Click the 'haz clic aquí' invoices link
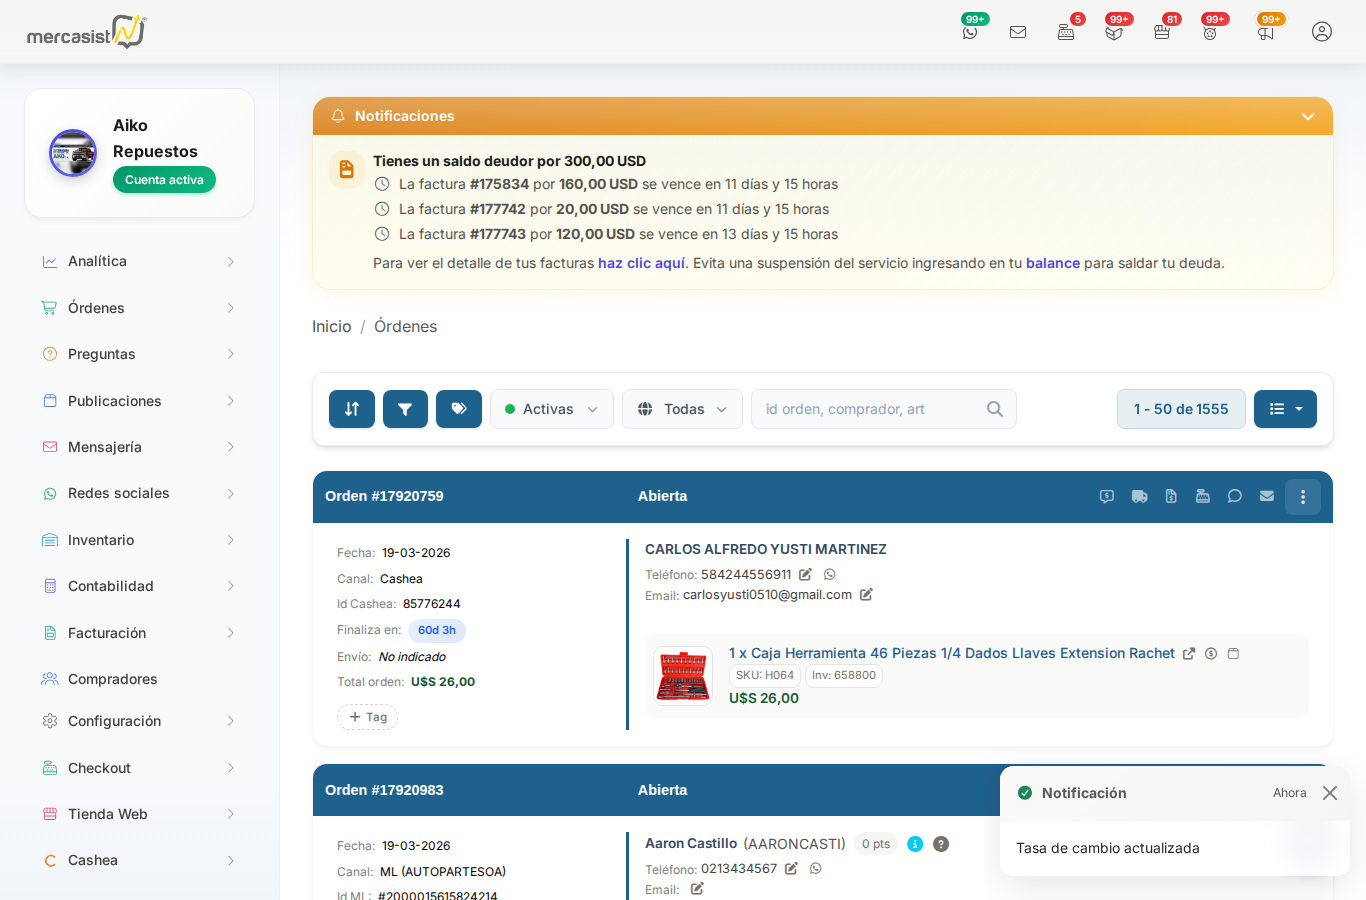 tap(641, 263)
